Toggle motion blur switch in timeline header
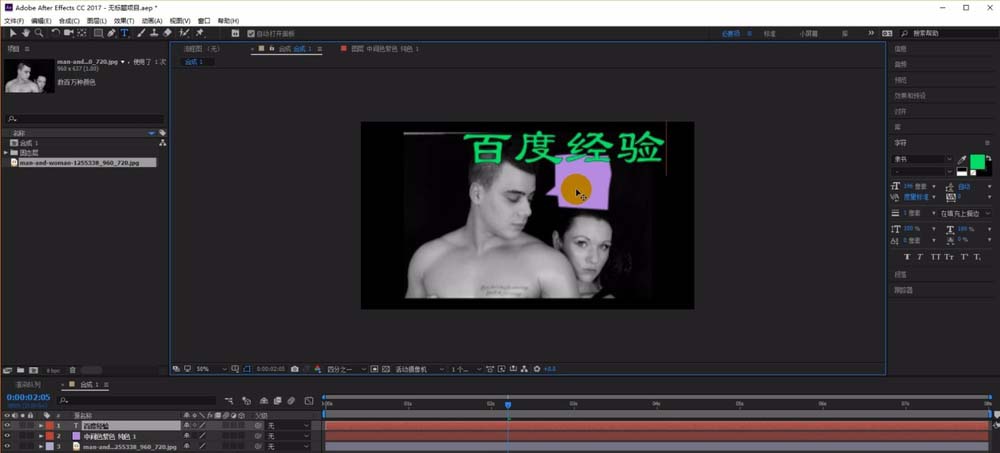The width and height of the screenshot is (1000, 453). tap(291, 401)
